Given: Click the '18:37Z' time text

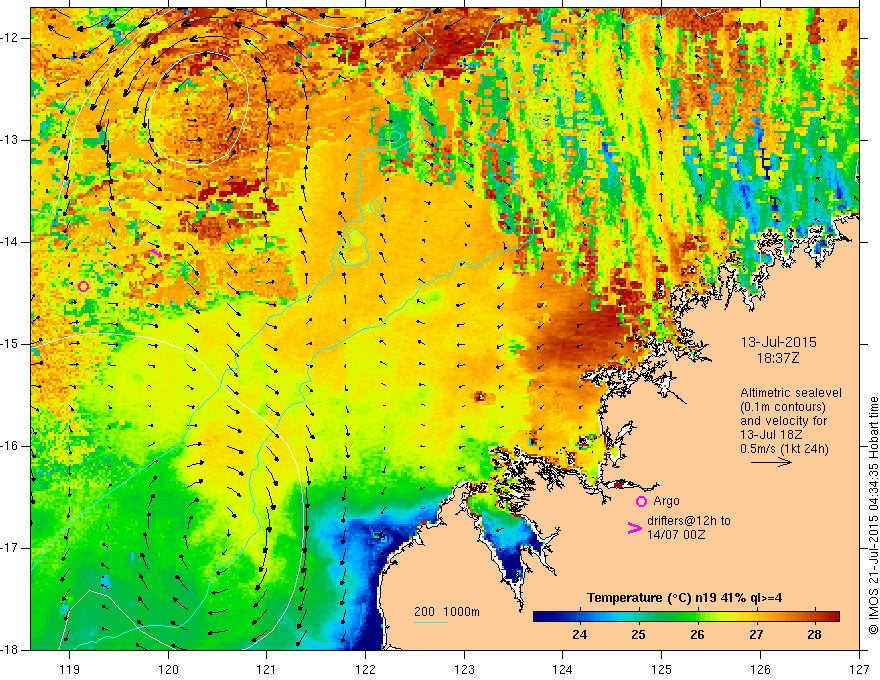Looking at the screenshot, I should (778, 358).
